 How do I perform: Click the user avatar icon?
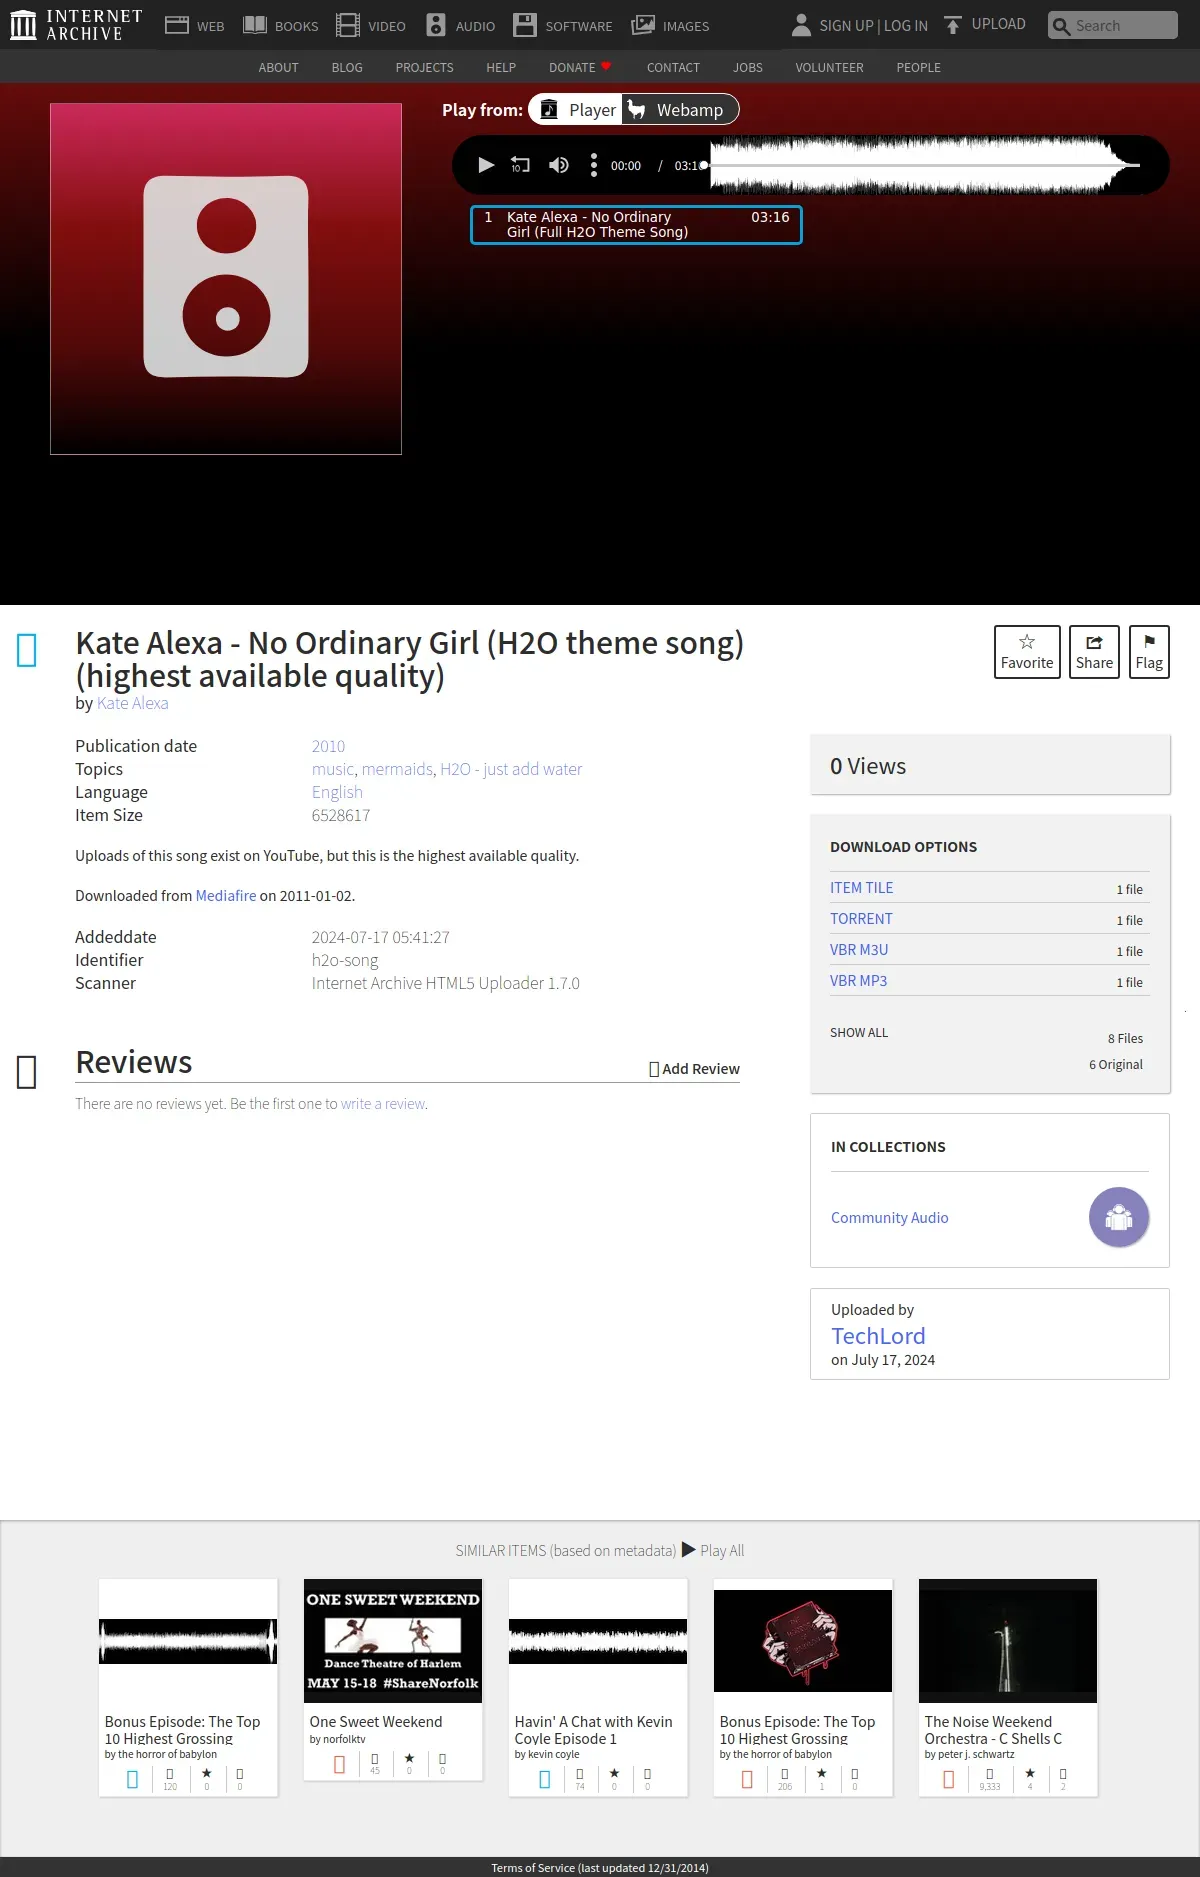(x=801, y=25)
